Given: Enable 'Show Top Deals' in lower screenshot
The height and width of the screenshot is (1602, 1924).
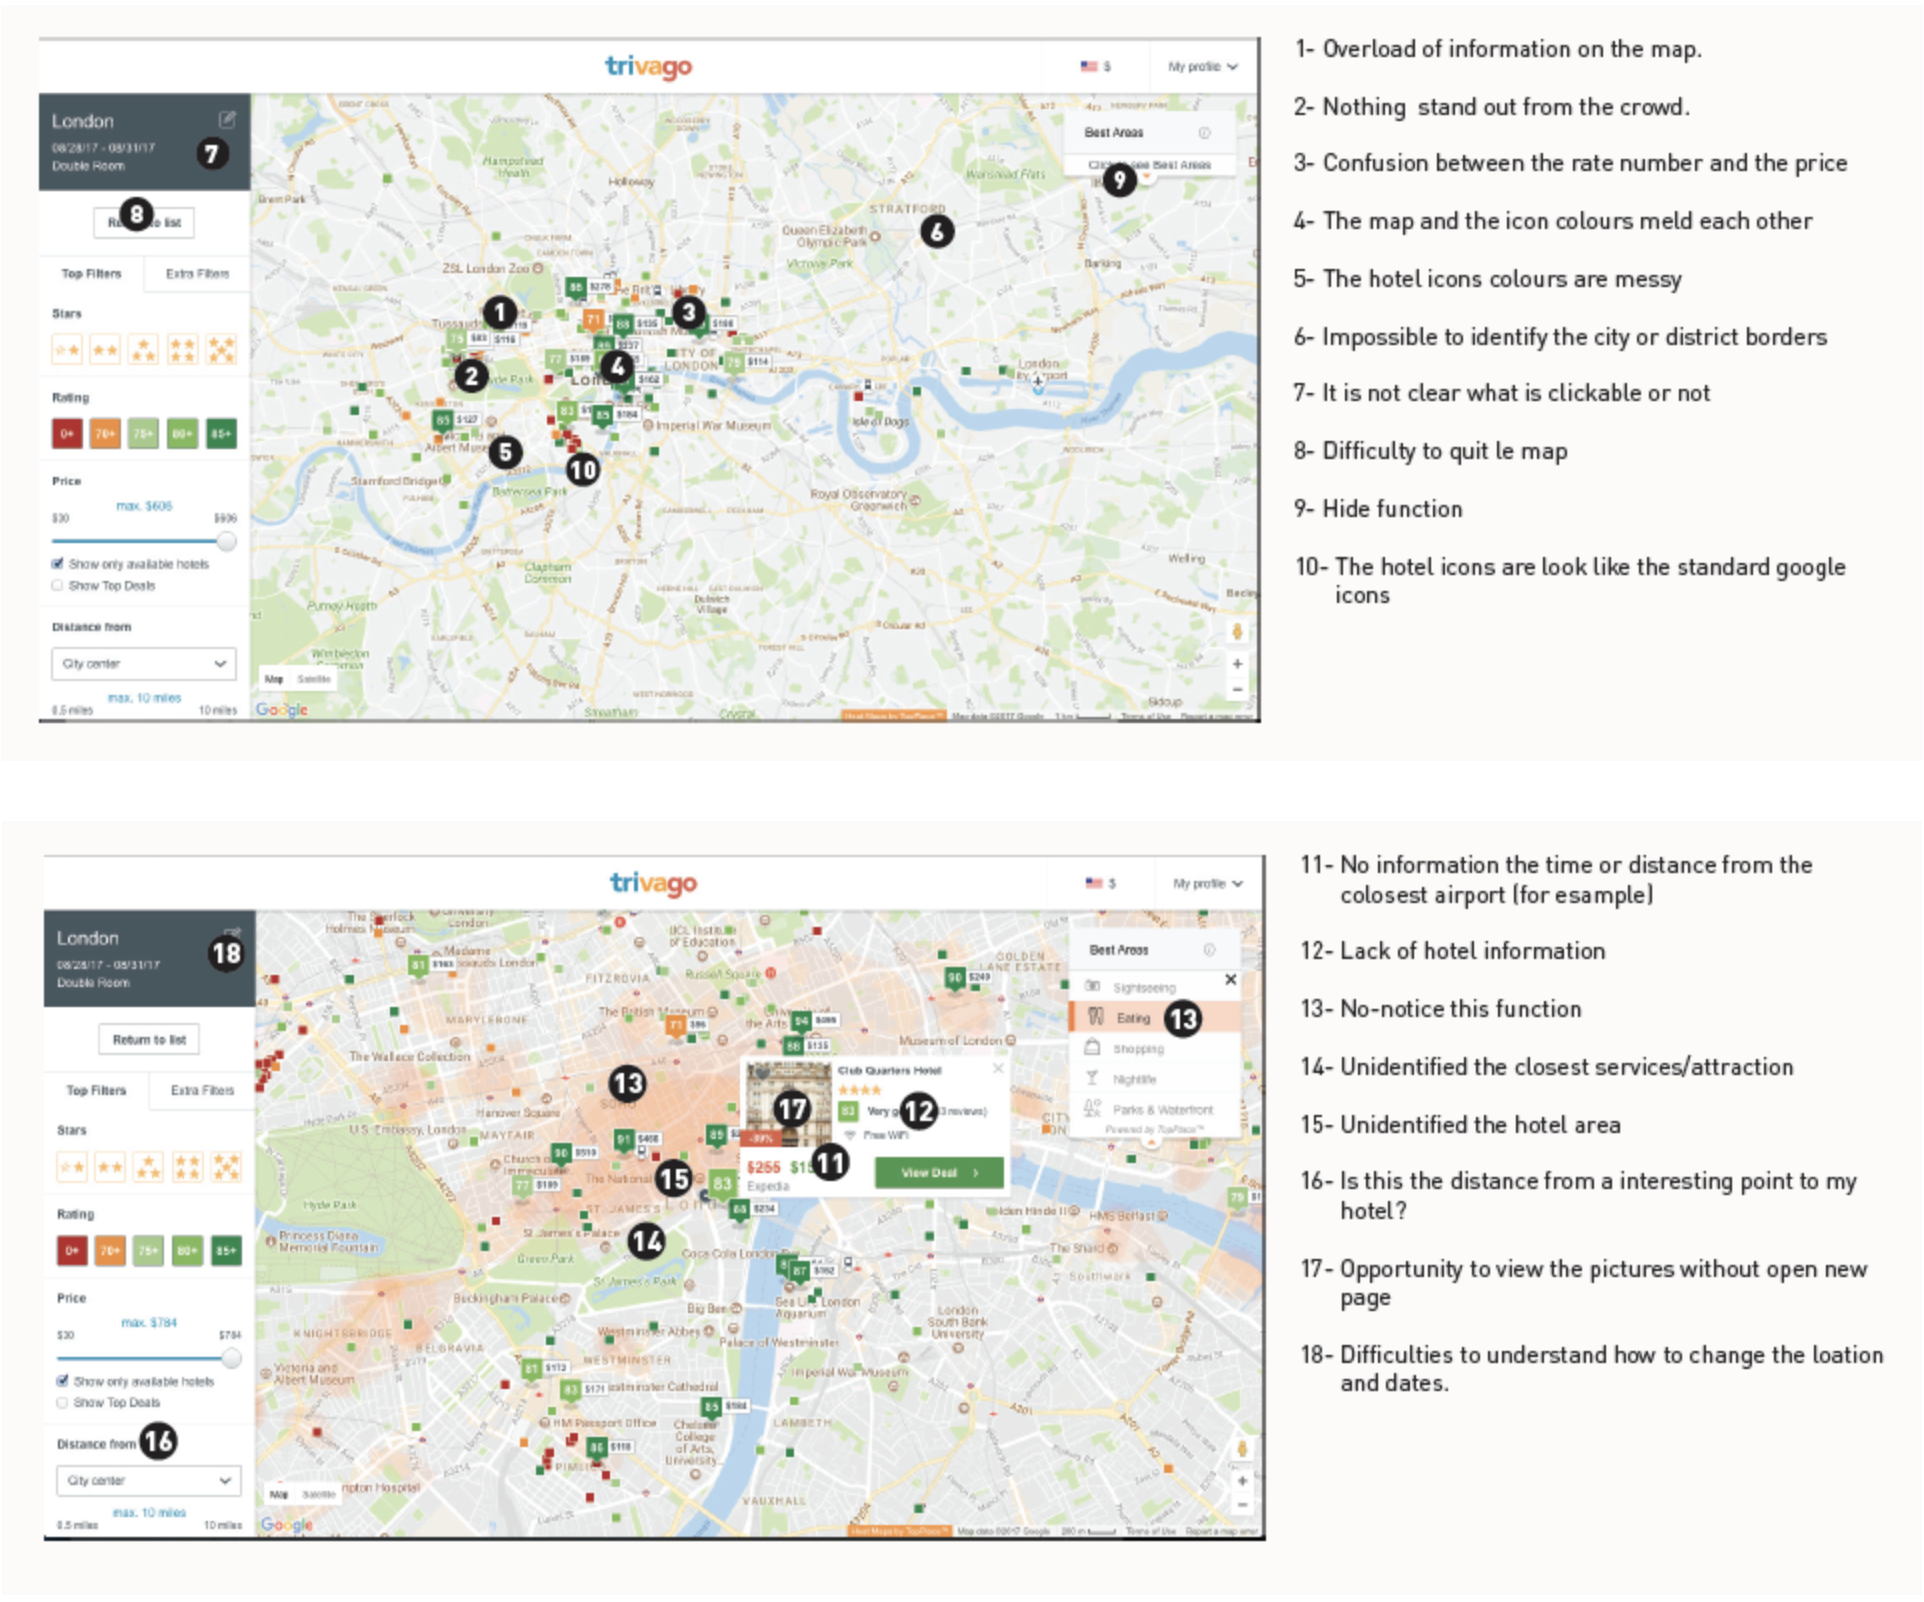Looking at the screenshot, I should pyautogui.click(x=63, y=1402).
